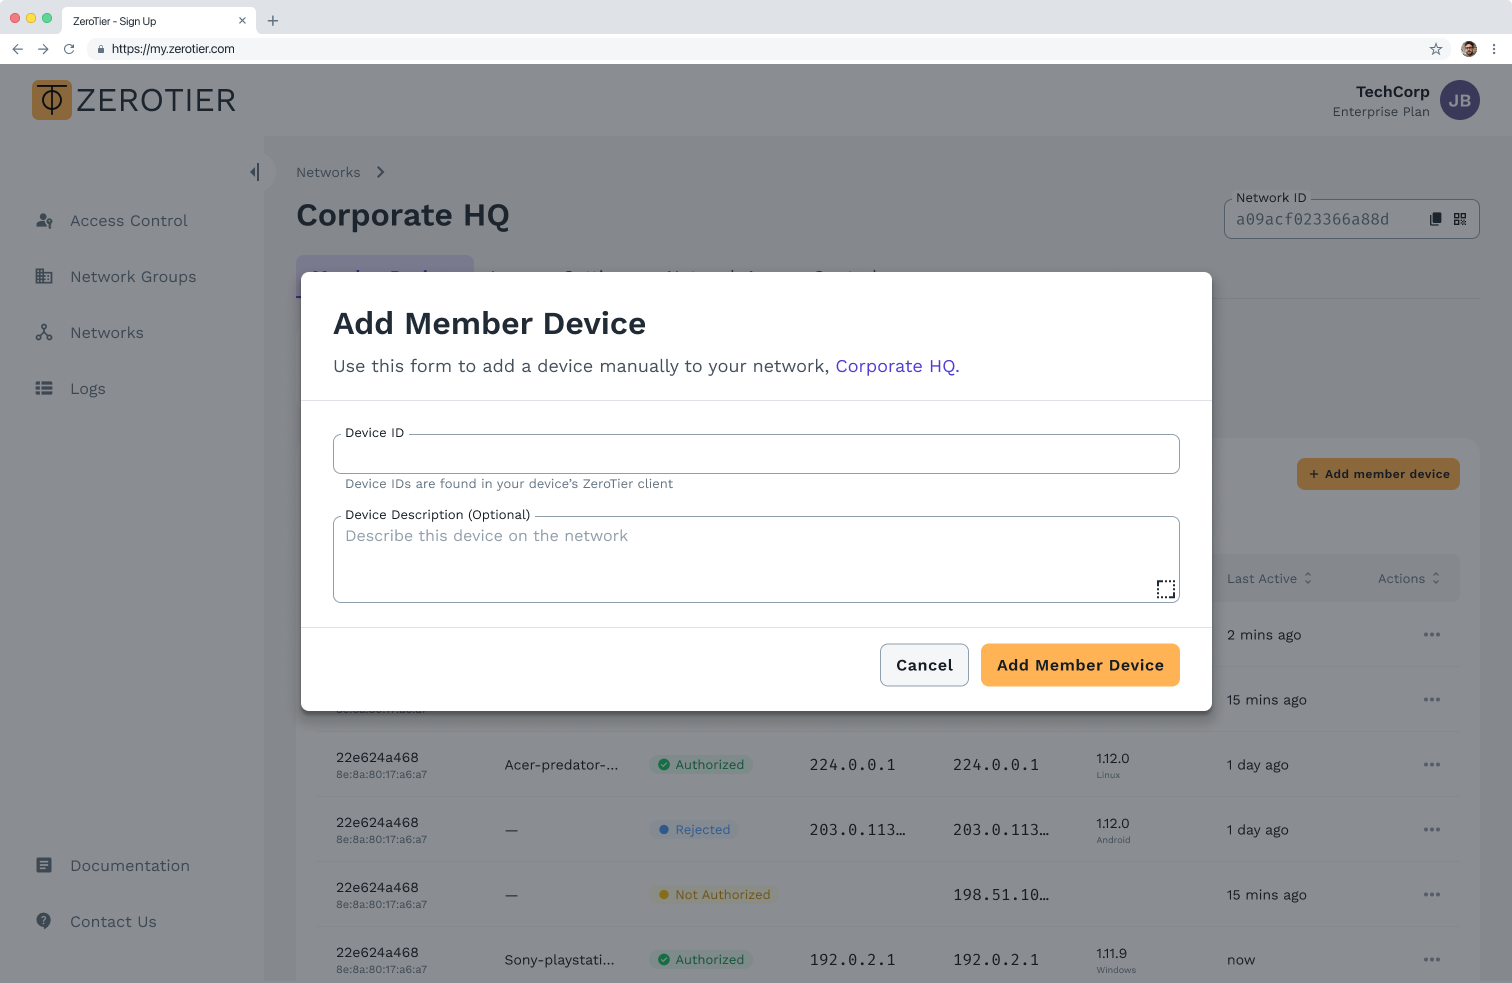Submit with the Add Member Device button
1512x983 pixels.
coord(1080,665)
